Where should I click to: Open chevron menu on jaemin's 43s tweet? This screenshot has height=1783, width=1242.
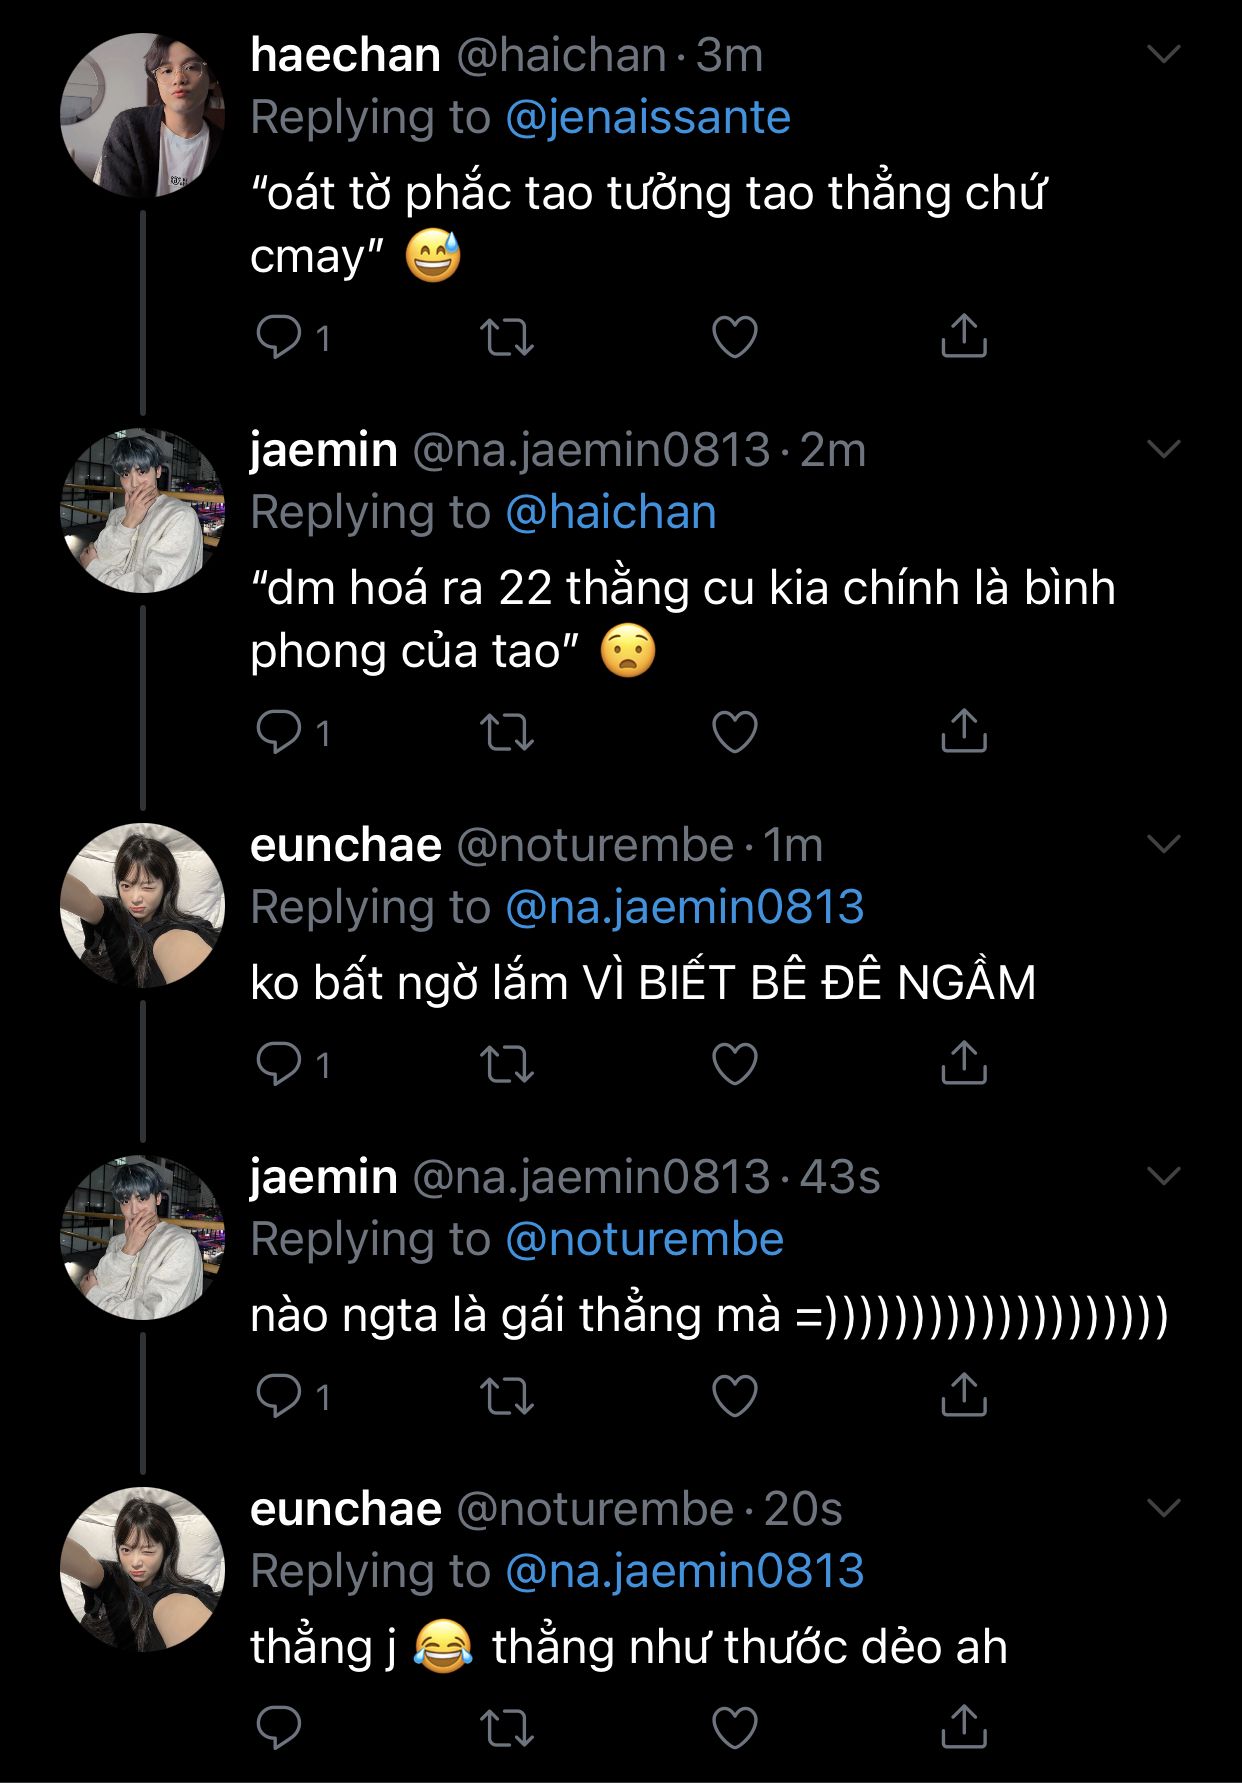coord(1164,1176)
